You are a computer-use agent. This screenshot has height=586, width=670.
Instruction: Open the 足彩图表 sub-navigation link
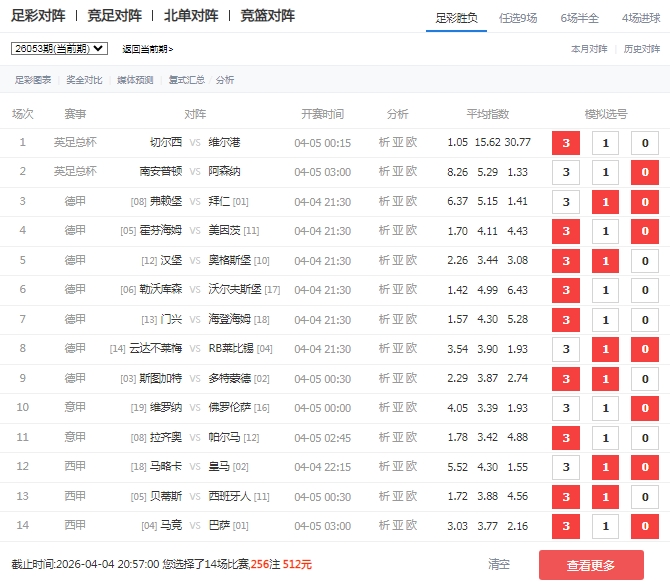point(33,80)
